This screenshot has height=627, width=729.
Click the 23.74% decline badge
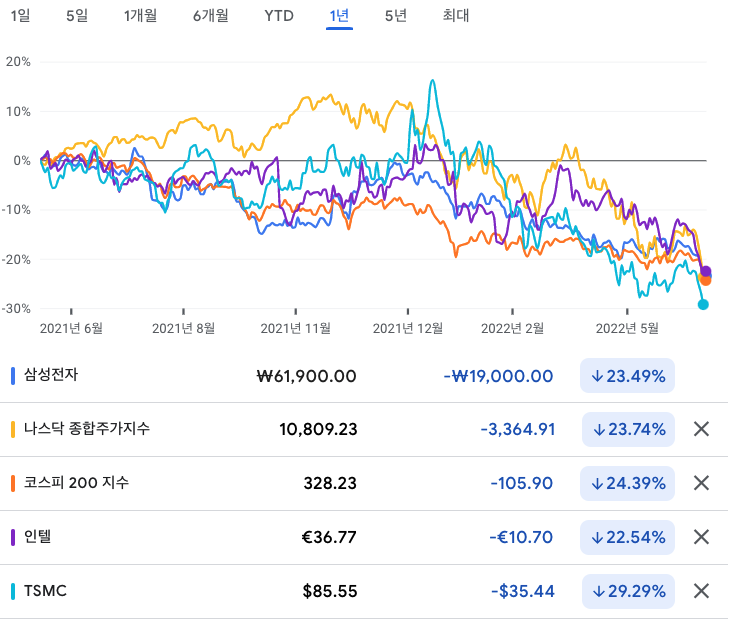pyautogui.click(x=628, y=429)
